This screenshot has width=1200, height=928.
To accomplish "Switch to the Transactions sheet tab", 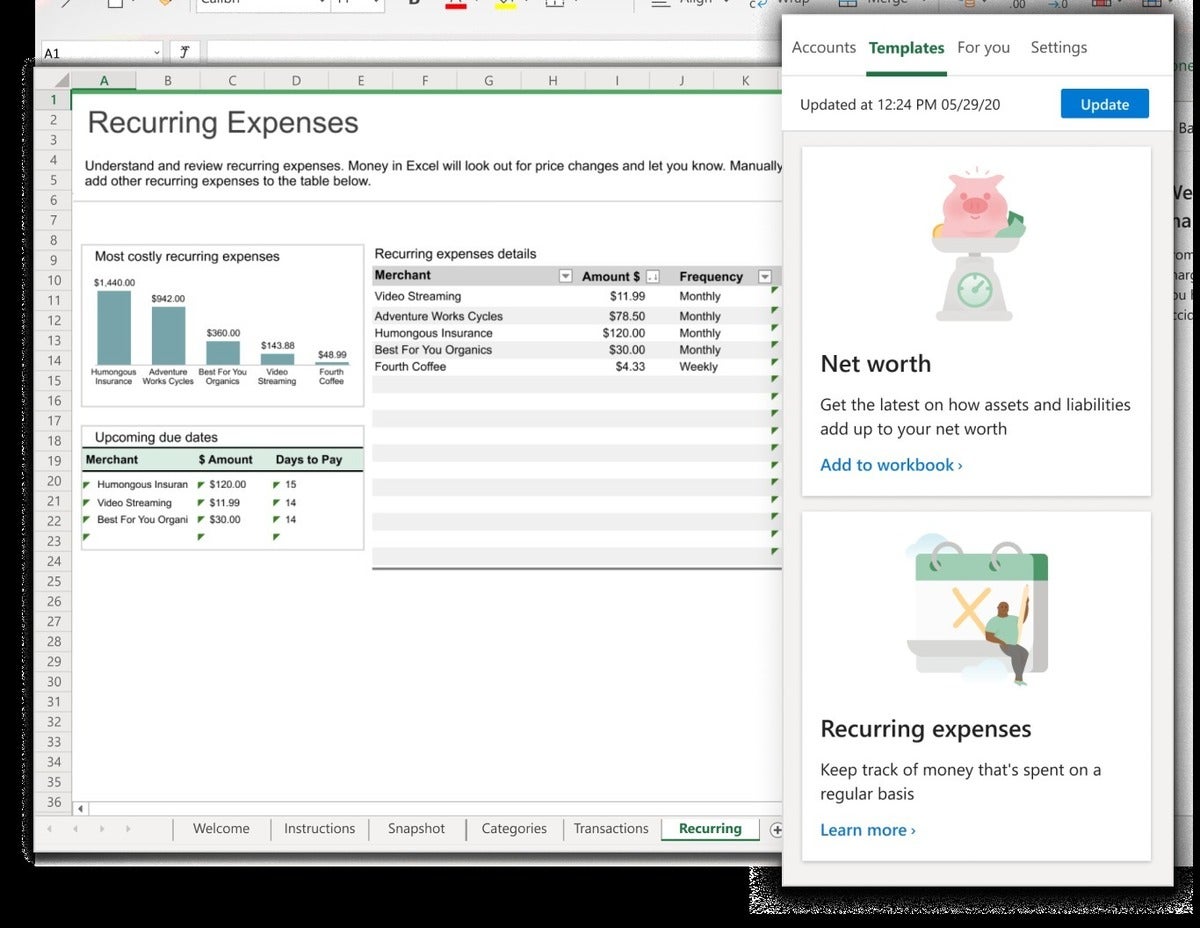I will 611,828.
